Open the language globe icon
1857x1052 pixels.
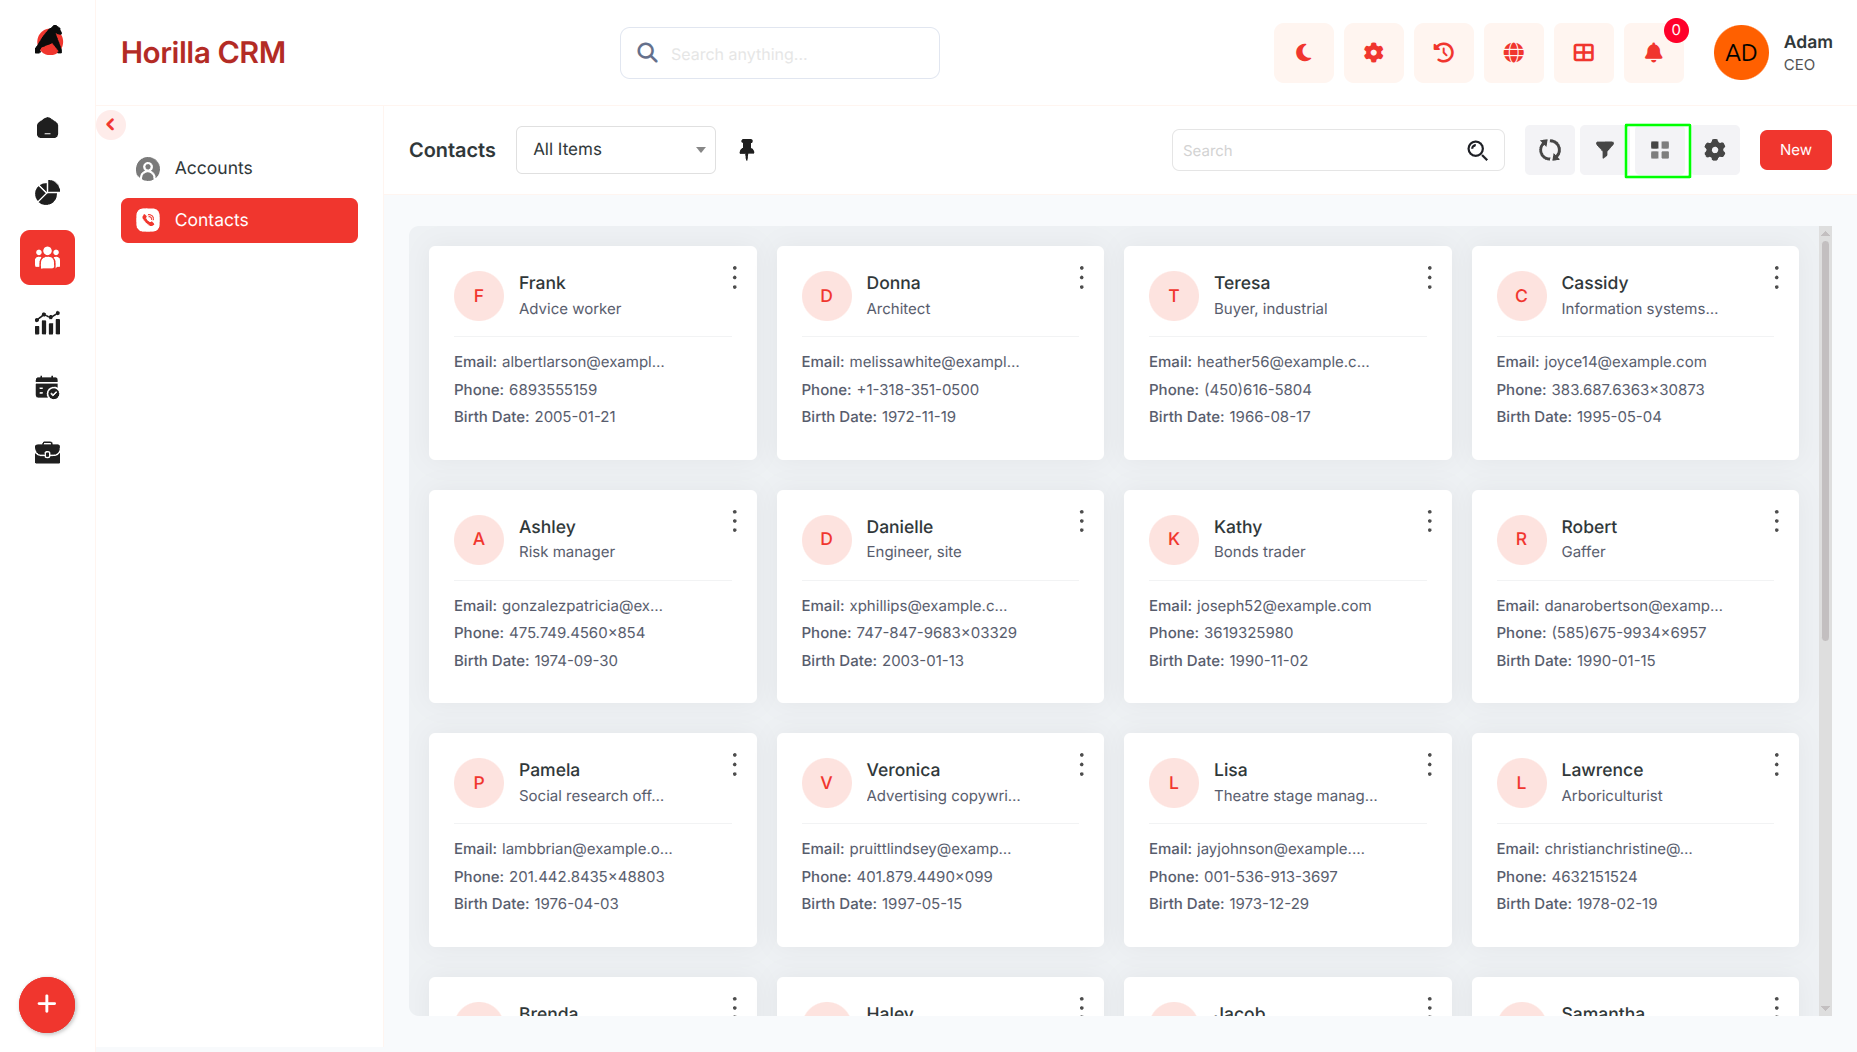[x=1513, y=53]
